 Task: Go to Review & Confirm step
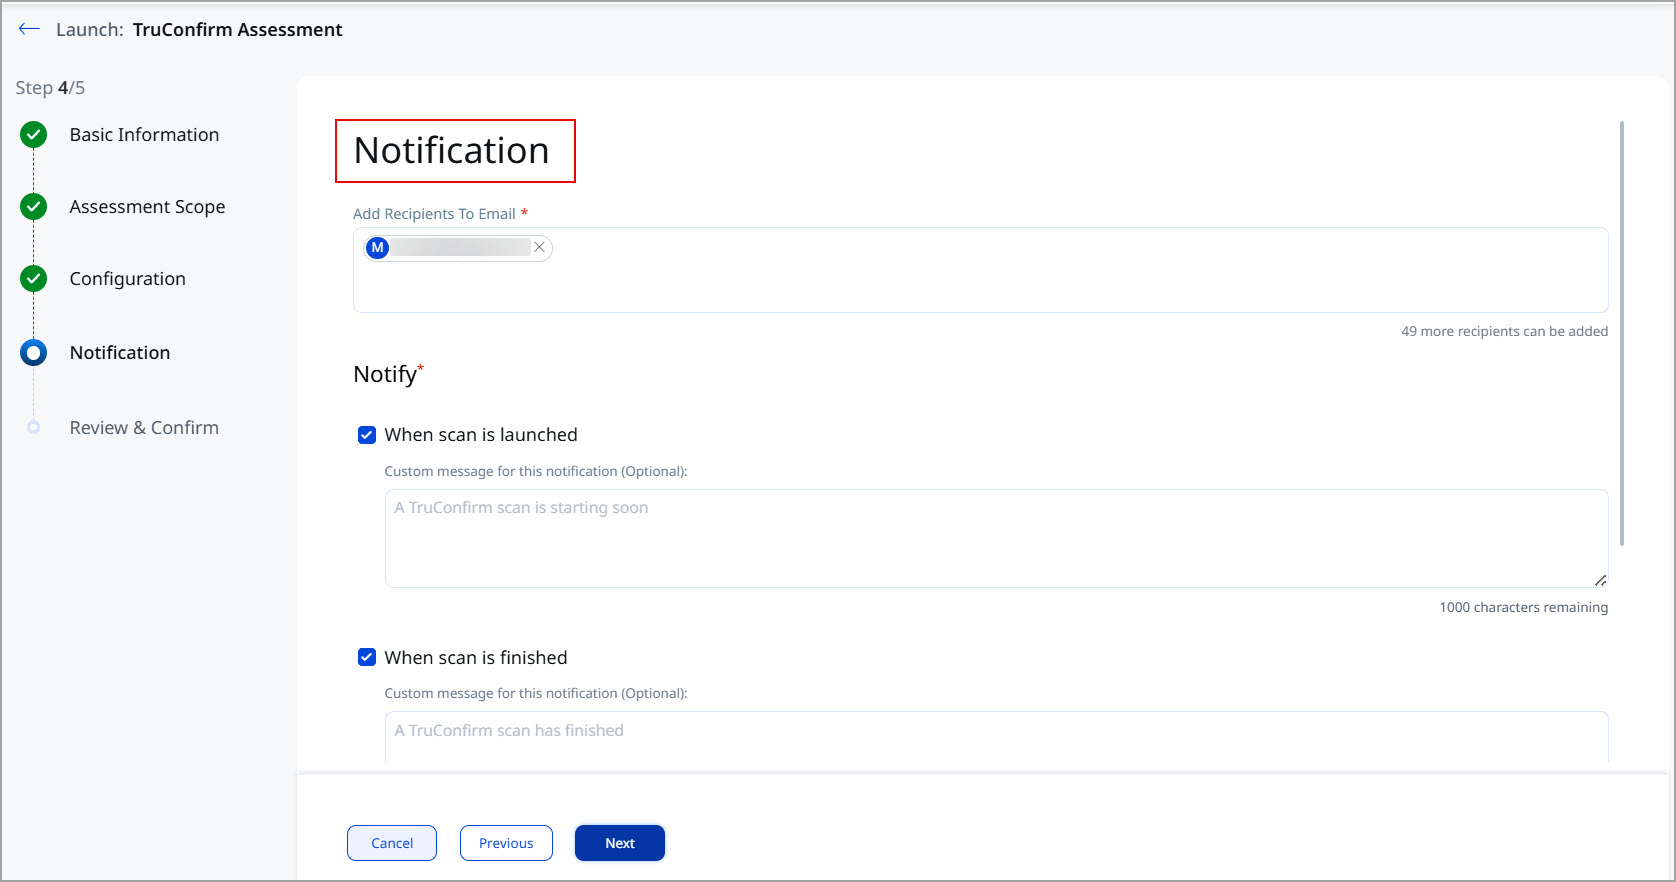[x=144, y=427]
